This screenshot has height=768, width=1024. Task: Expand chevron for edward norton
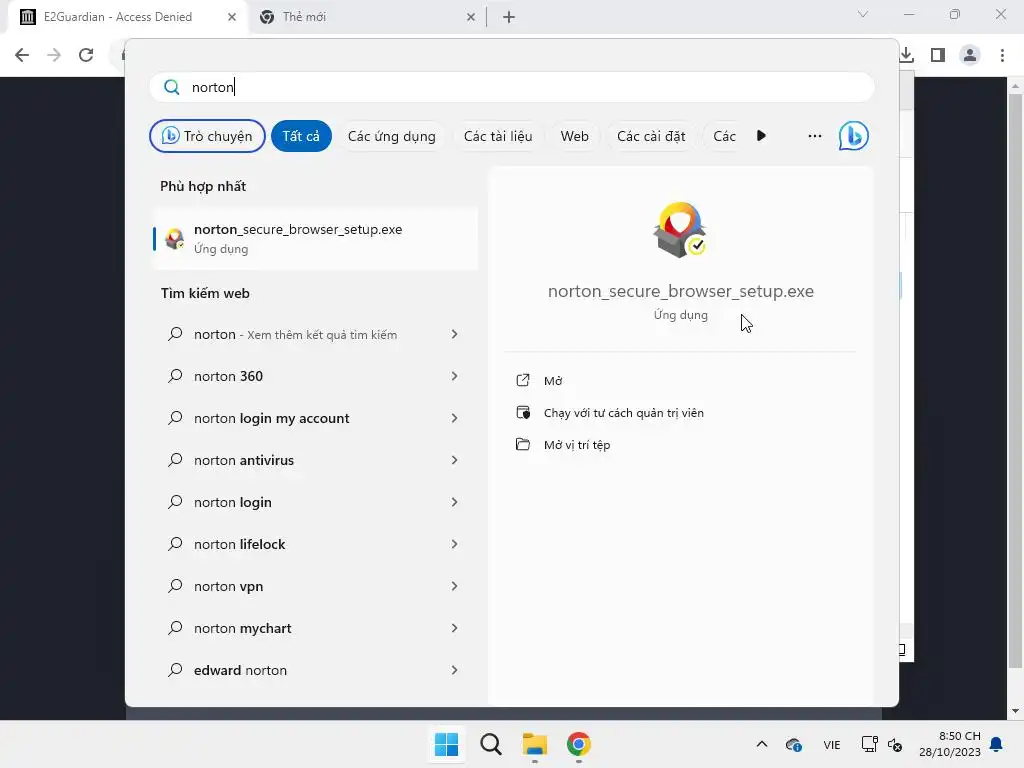(x=455, y=670)
